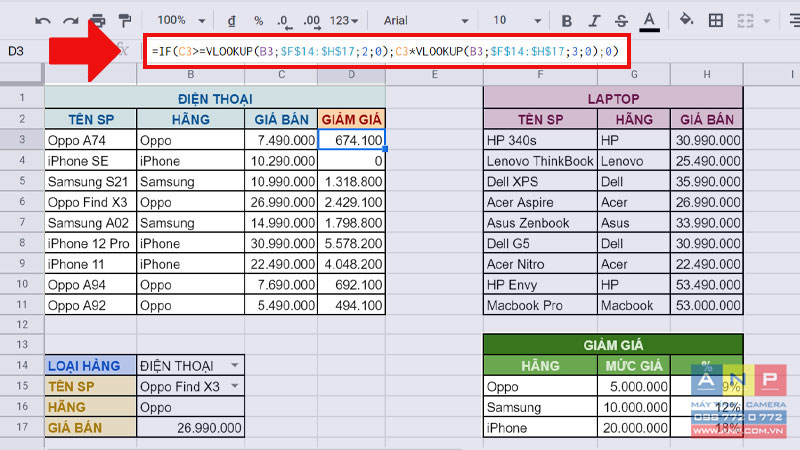Viewport: 800px width, 450px height.
Task: Click the green GIẢM GIÁ table title
Action: pos(613,345)
